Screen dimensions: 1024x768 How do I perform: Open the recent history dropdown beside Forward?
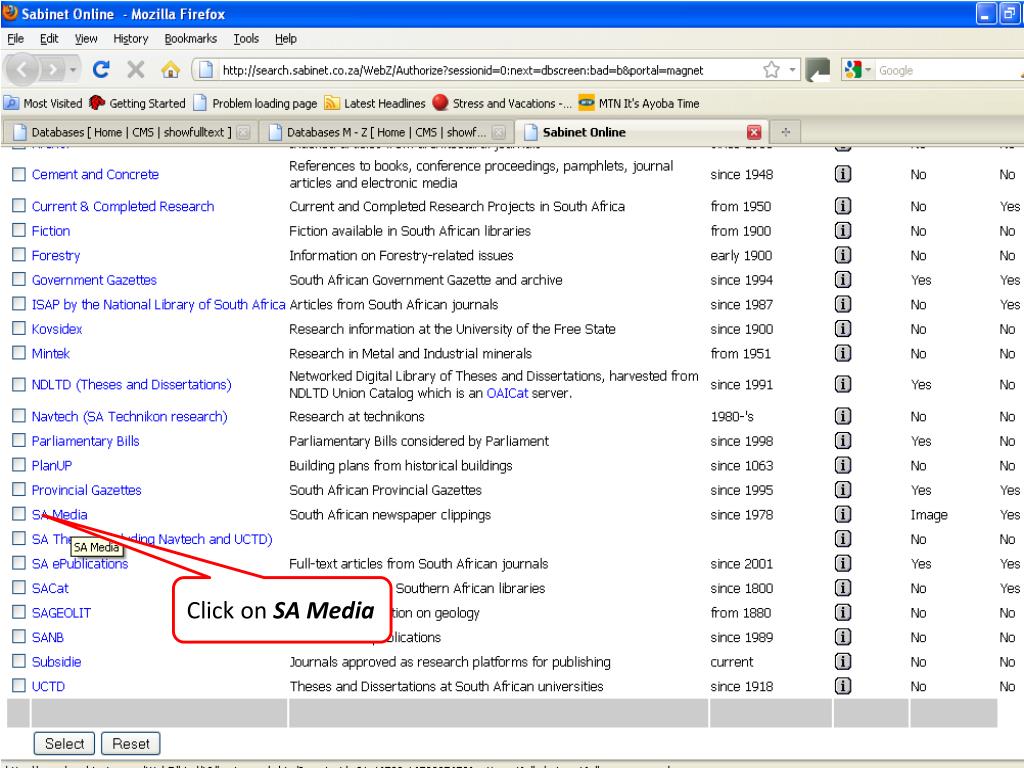click(73, 69)
